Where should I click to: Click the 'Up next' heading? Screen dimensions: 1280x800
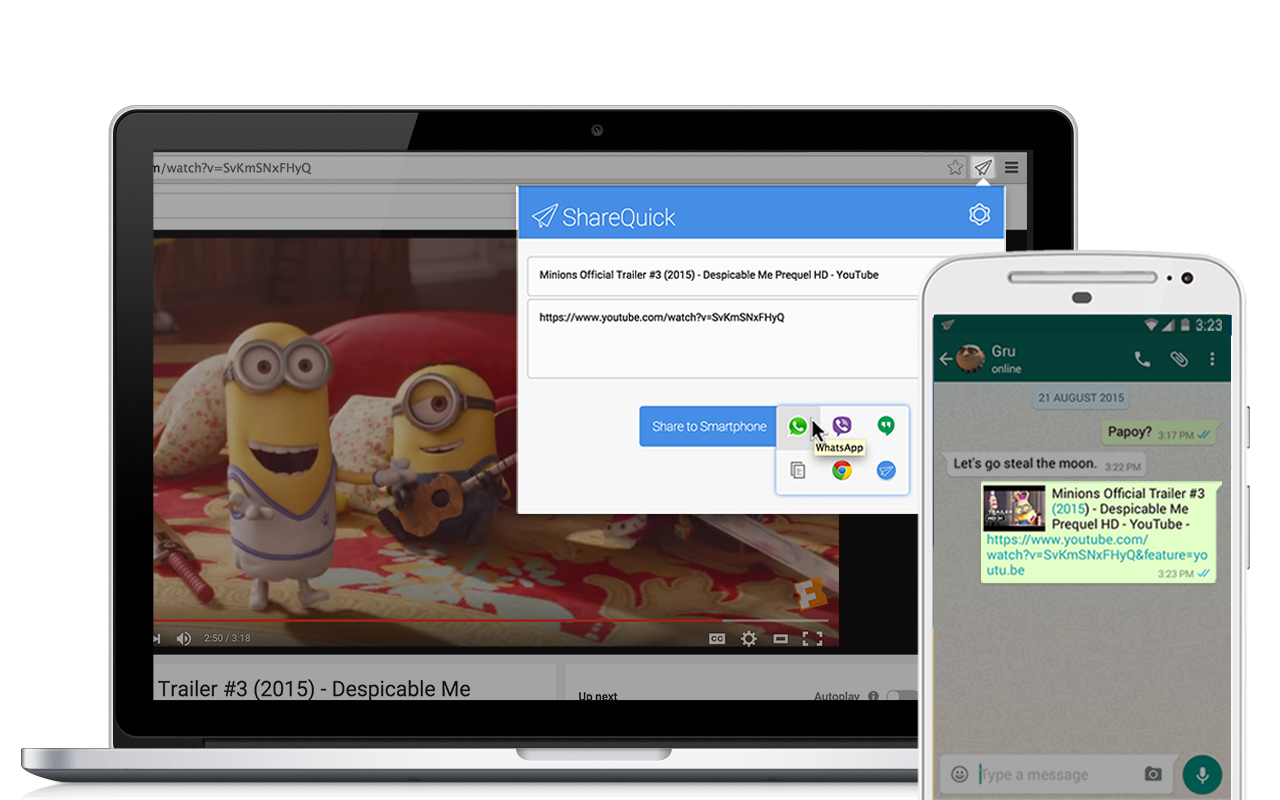[598, 696]
